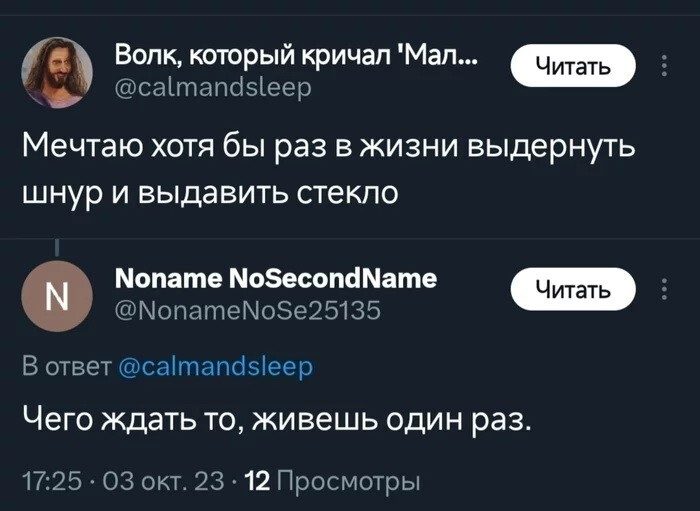The width and height of the screenshot is (700, 511).
Task: Open the three-dot menu on the first tweet
Action: click(665, 66)
